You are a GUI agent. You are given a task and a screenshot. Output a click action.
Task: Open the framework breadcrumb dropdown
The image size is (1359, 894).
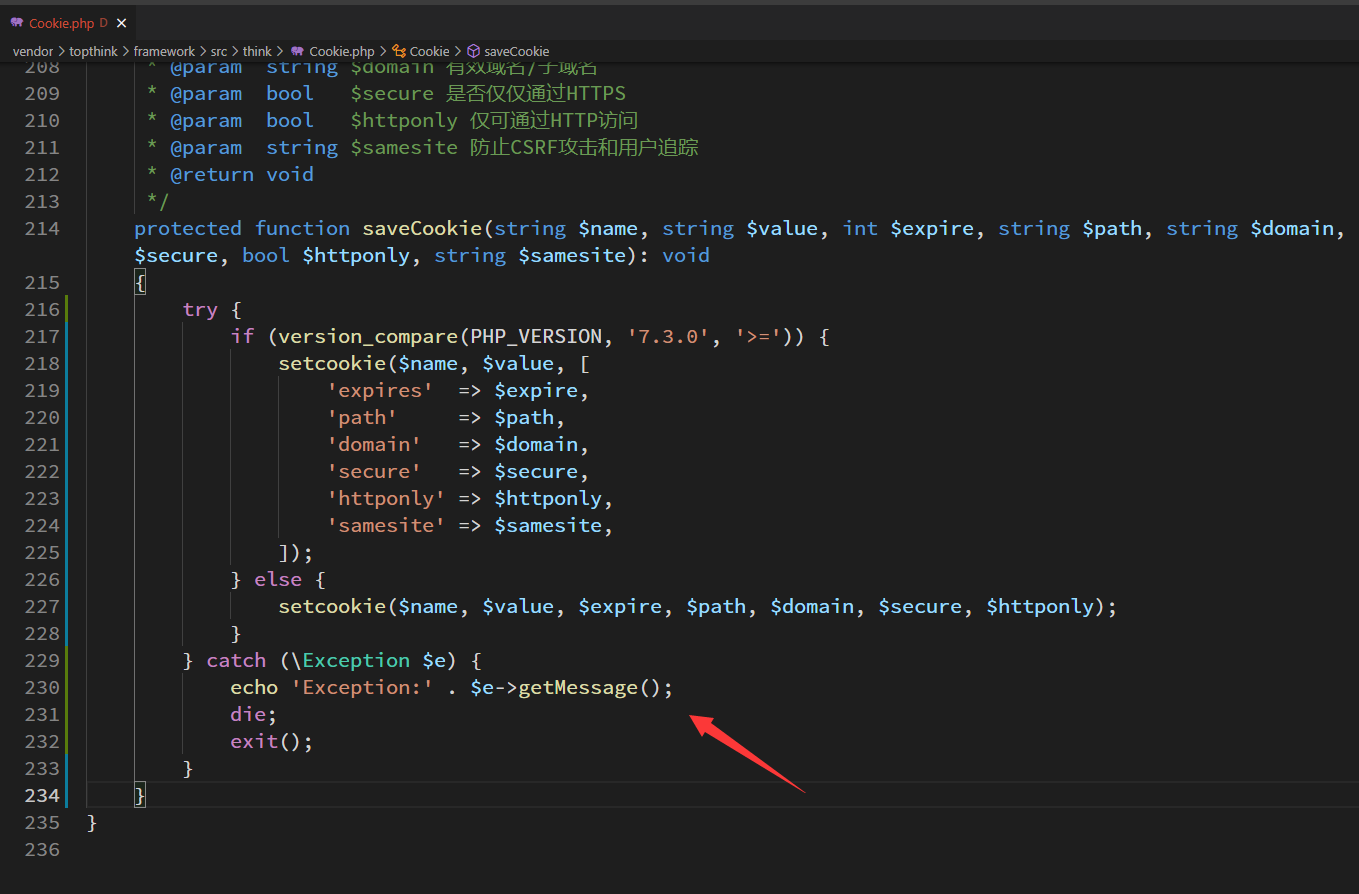(x=164, y=51)
